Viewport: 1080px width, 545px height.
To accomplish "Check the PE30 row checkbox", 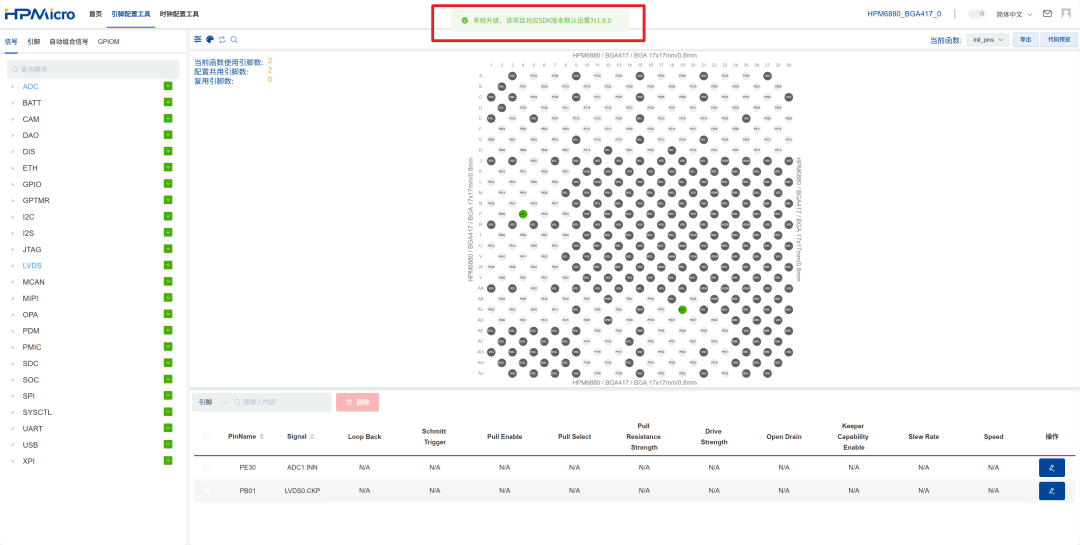I will coord(207,468).
